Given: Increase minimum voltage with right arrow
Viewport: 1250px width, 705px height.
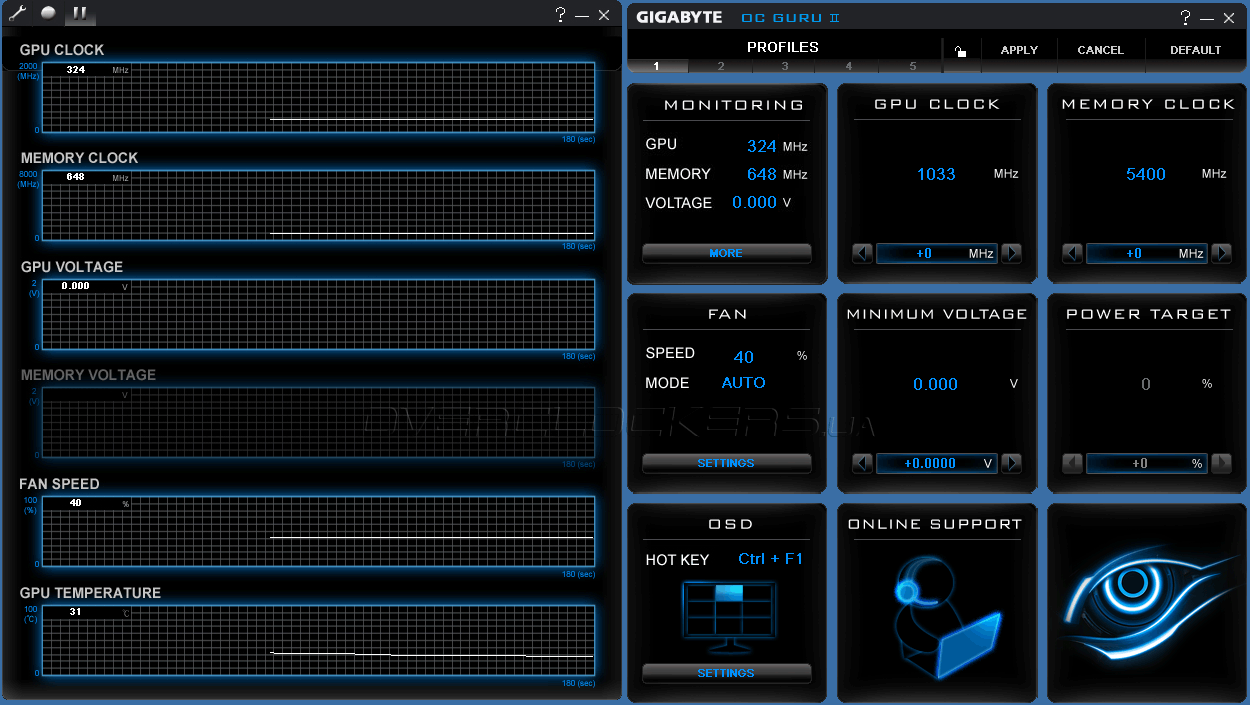Looking at the screenshot, I should pos(1012,463).
